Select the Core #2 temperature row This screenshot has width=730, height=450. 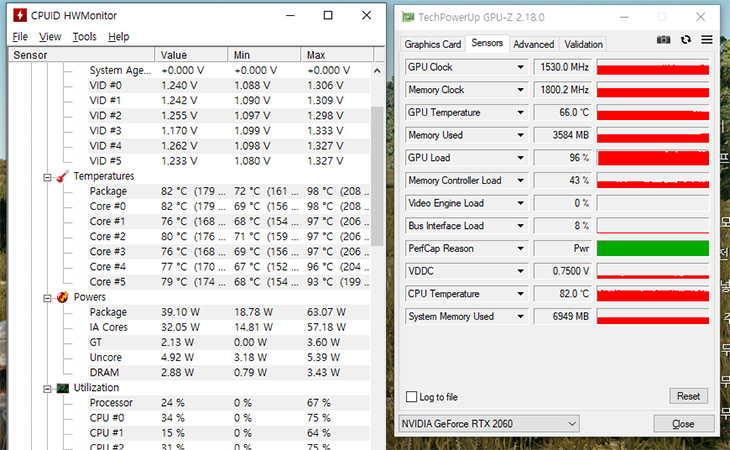pyautogui.click(x=229, y=236)
